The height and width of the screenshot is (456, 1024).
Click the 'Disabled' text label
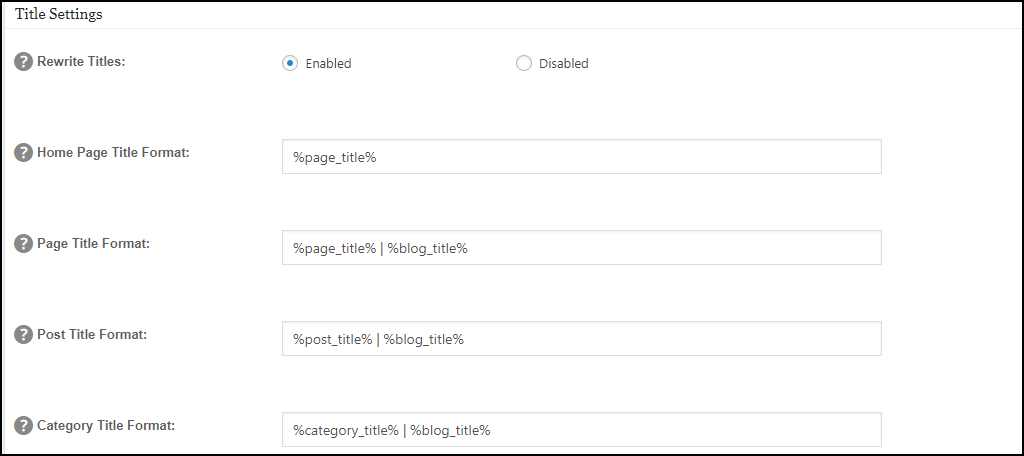(x=564, y=63)
